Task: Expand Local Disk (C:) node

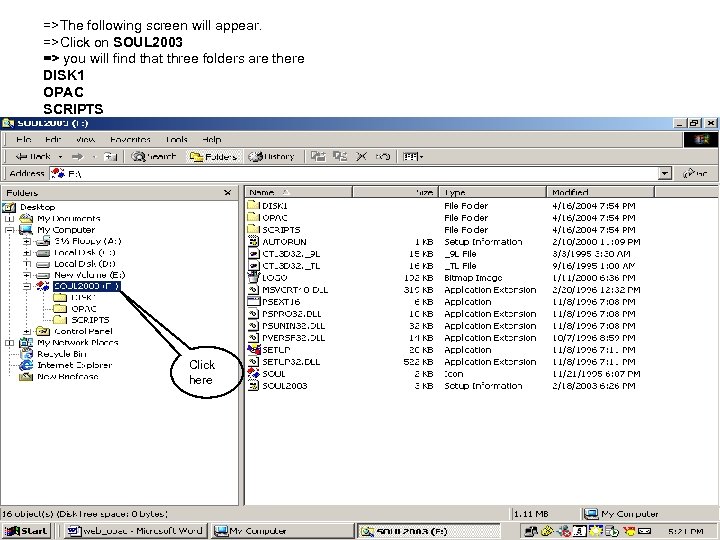Action: point(27,253)
